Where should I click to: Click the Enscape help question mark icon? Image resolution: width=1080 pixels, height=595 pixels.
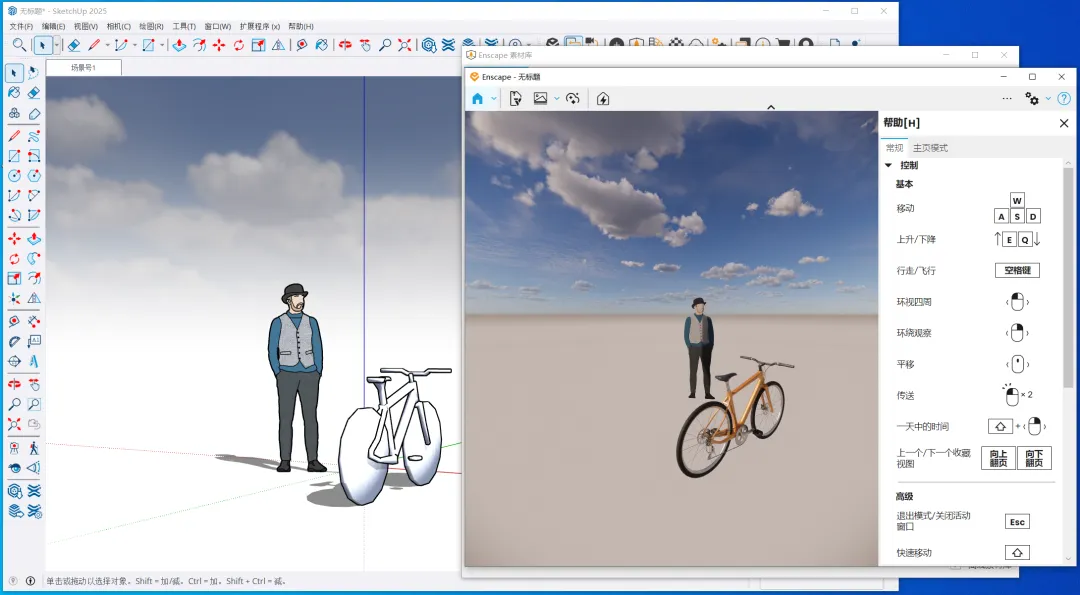[1064, 98]
